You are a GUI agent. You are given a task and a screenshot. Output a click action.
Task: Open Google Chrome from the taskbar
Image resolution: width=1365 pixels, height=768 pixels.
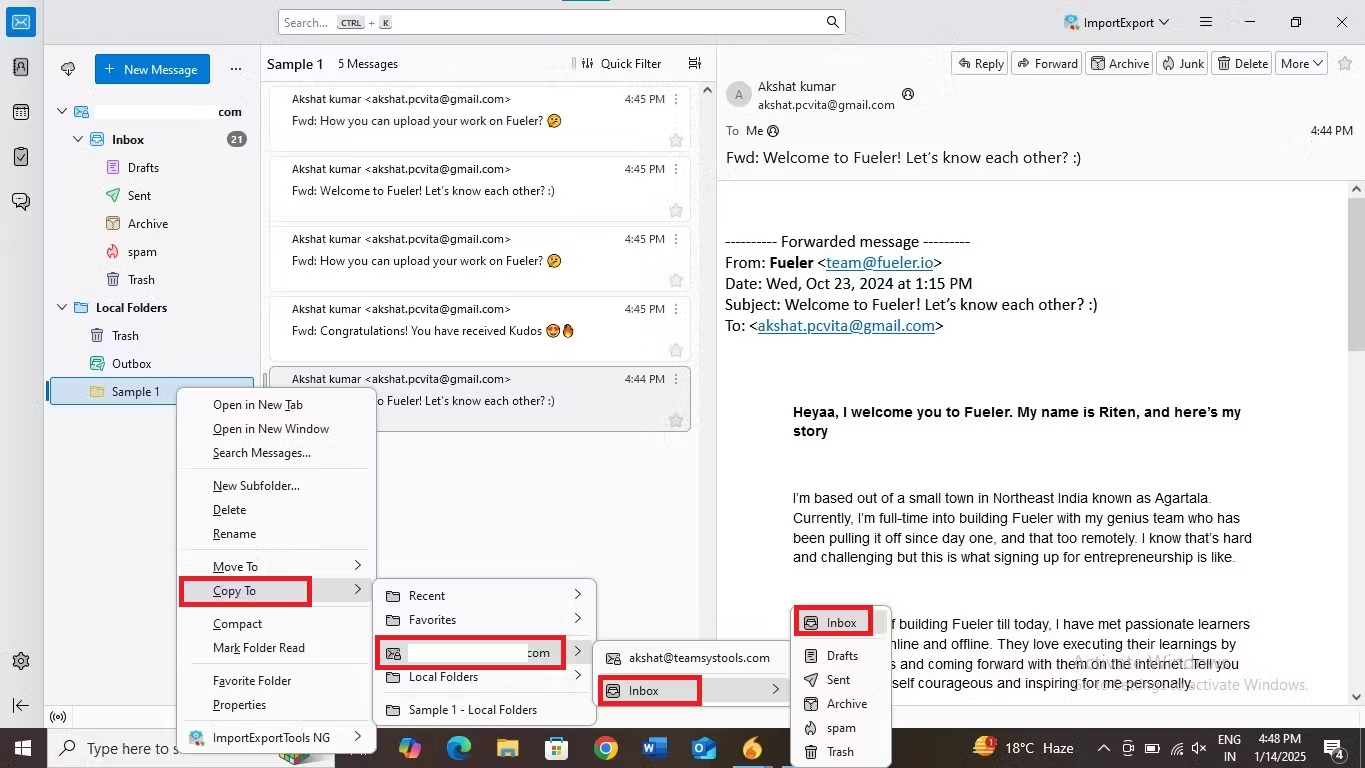pos(605,748)
